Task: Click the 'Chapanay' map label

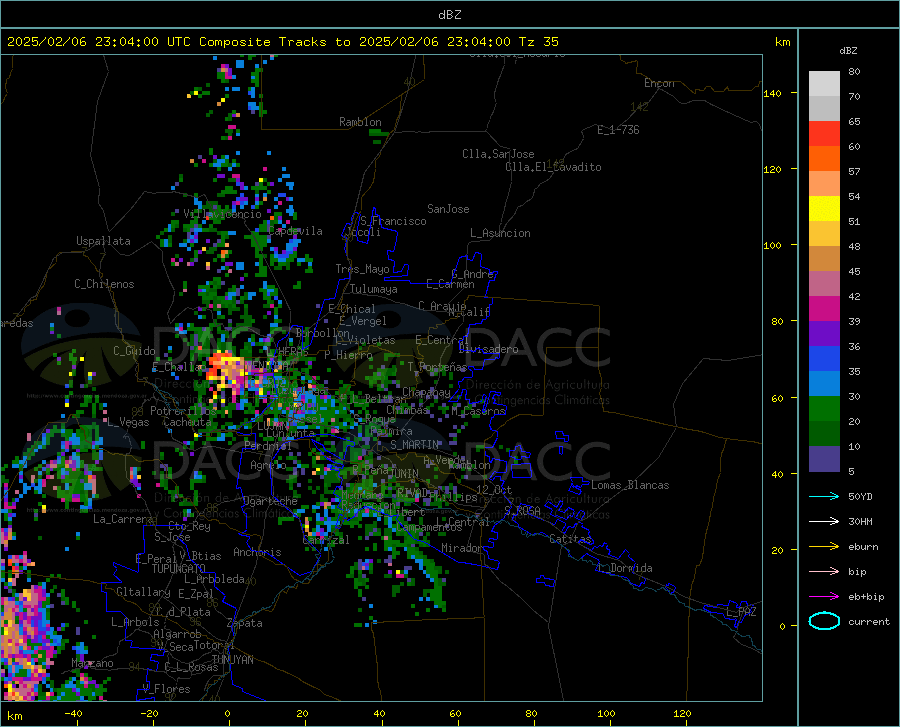Action: pyautogui.click(x=426, y=392)
